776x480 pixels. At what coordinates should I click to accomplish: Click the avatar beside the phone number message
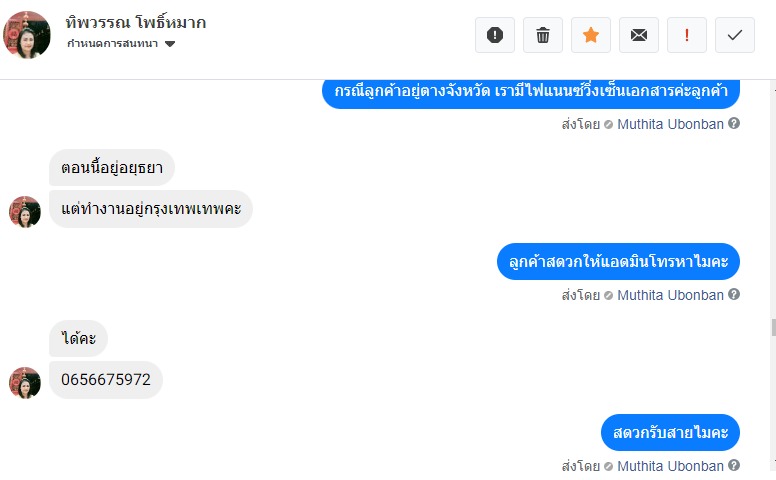[25, 383]
